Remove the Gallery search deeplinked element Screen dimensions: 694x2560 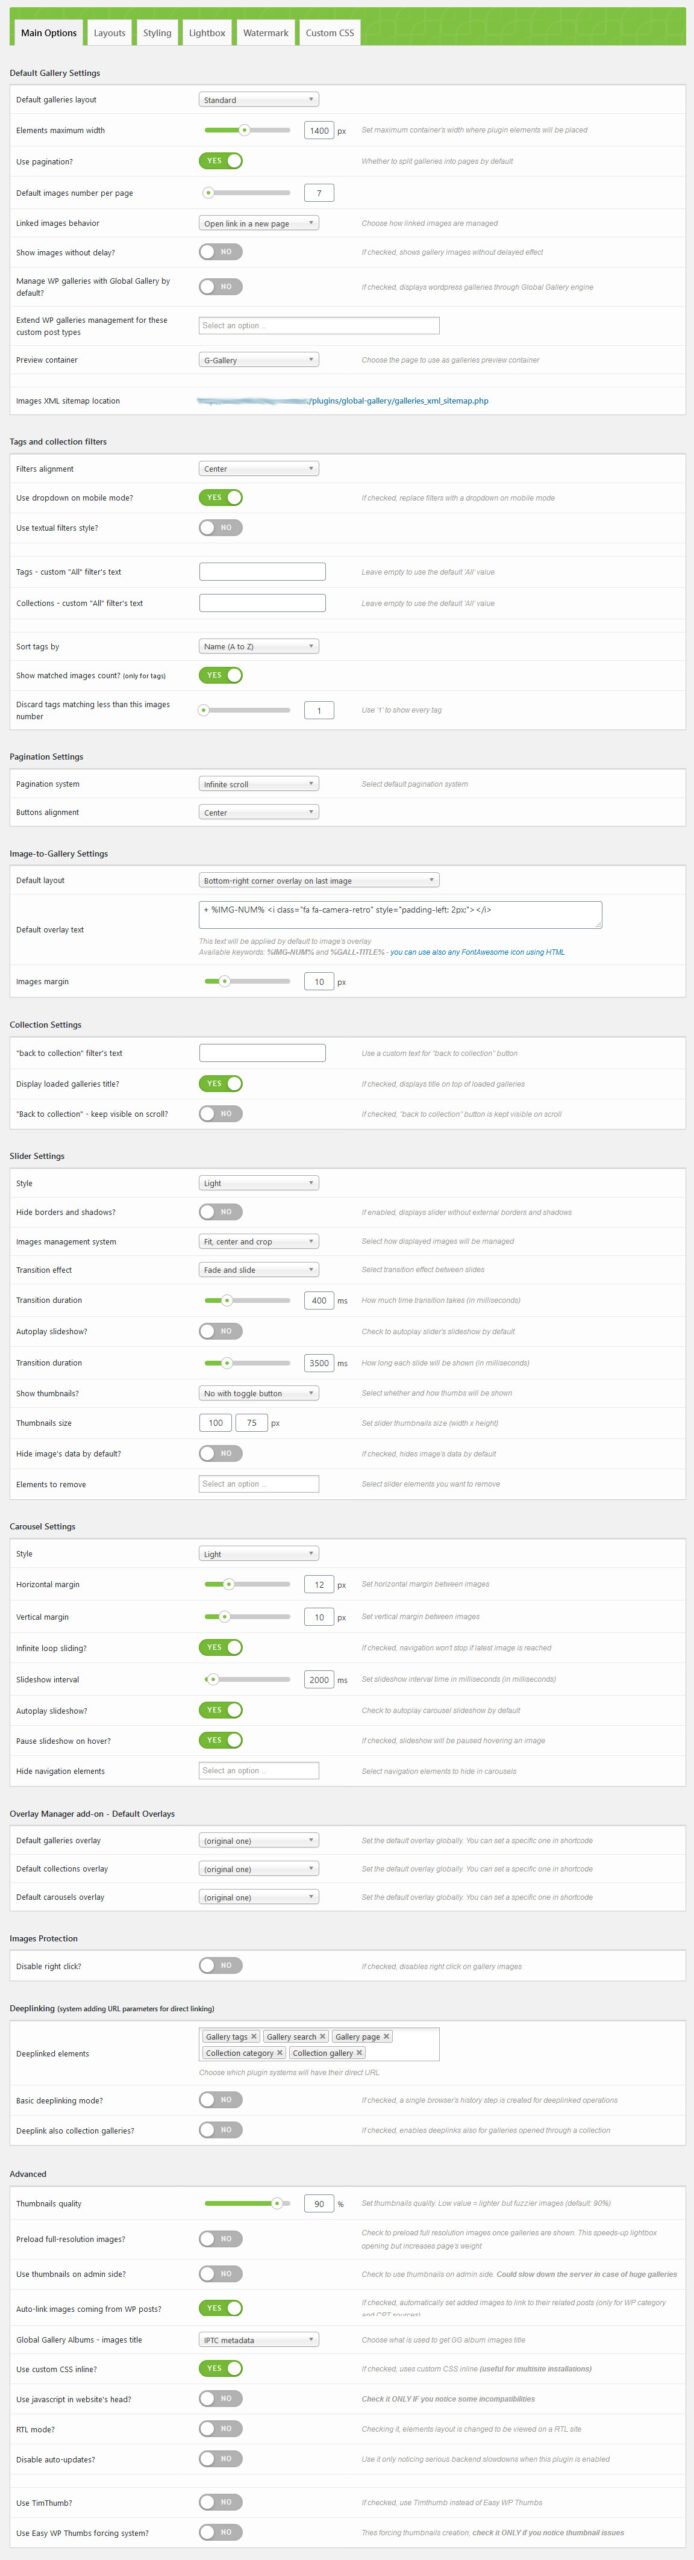tap(322, 2036)
